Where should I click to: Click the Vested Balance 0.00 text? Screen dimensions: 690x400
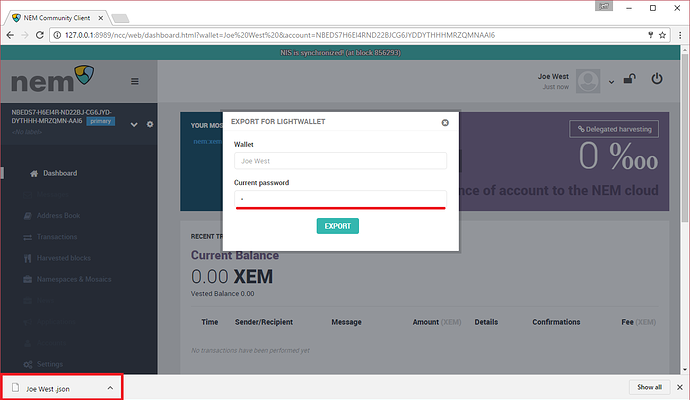(x=222, y=294)
